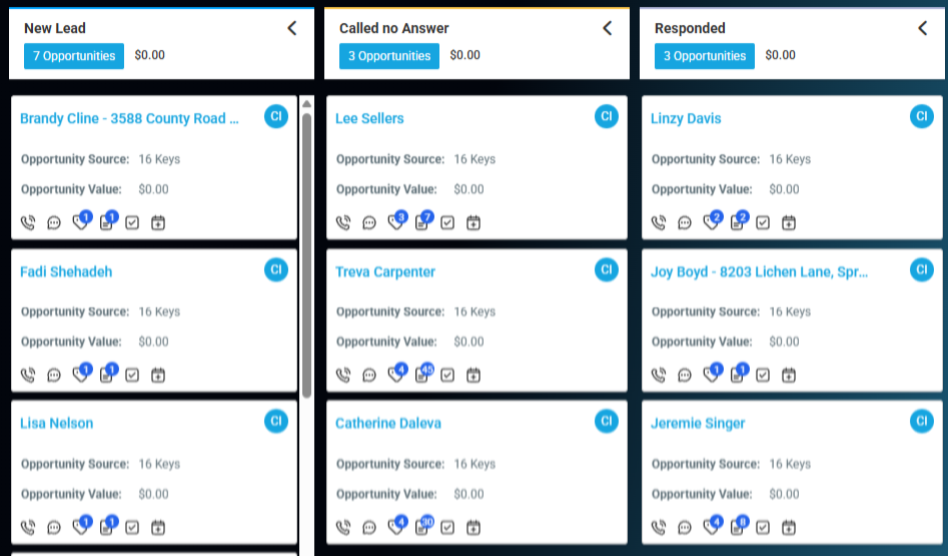The image size is (948, 556).
Task: Open tags on Lisa Nelson card
Action: pyautogui.click(x=80, y=528)
